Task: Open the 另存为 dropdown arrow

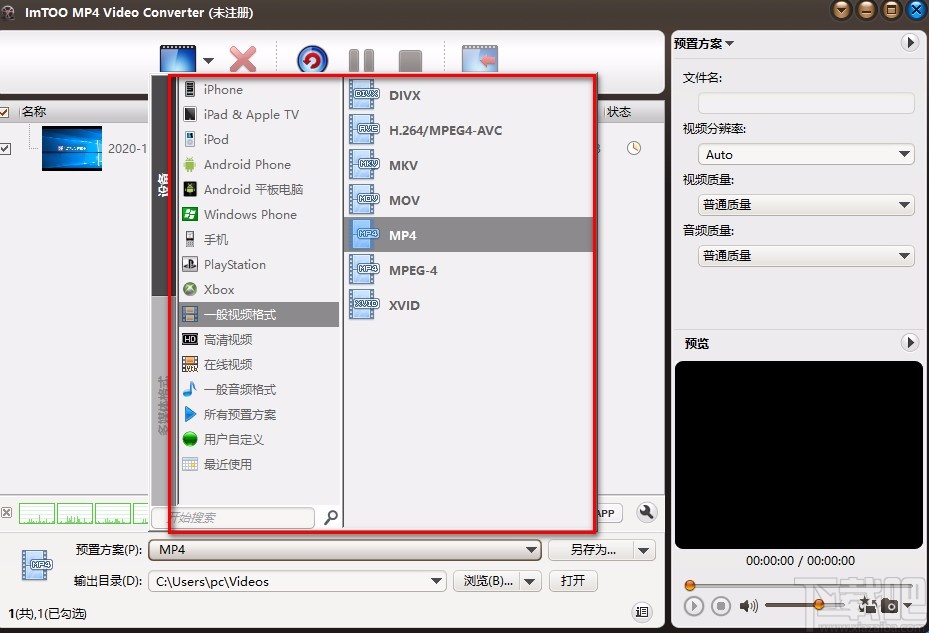Action: (x=645, y=550)
